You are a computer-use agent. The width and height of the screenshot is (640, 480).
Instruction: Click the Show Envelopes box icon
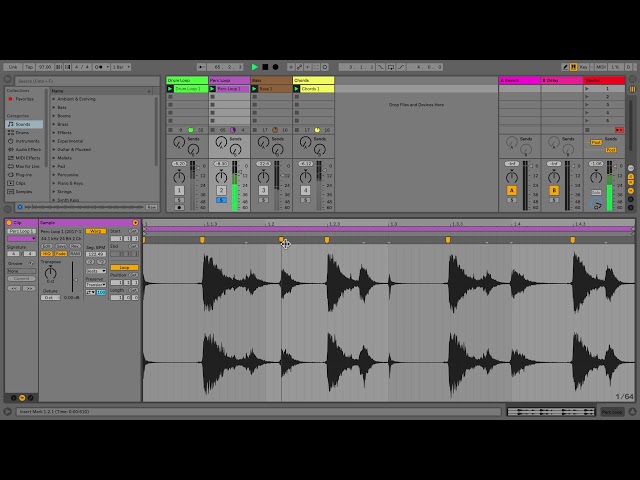30,398
